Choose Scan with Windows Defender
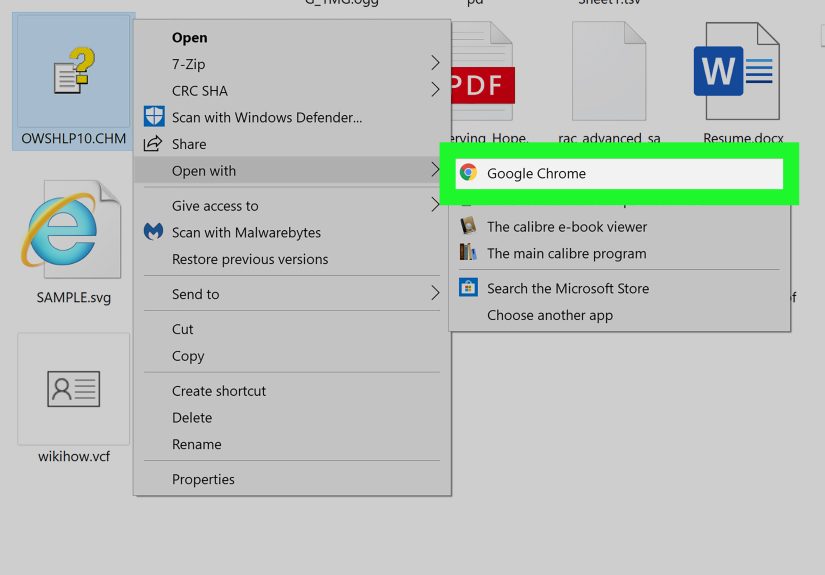 [293, 117]
